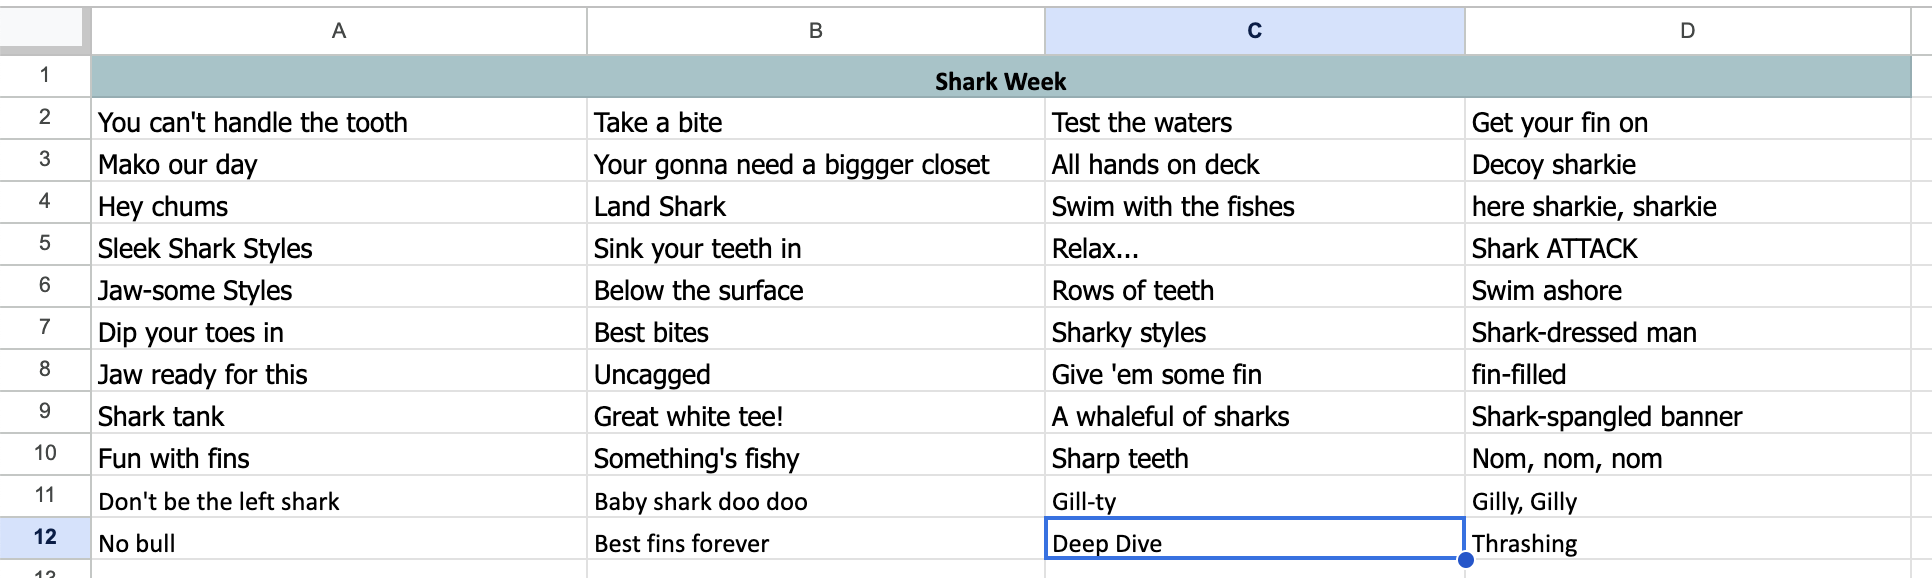Screen dimensions: 1932x578
Task: Click the "Shark ATTACK" cell
Action: tap(1554, 249)
